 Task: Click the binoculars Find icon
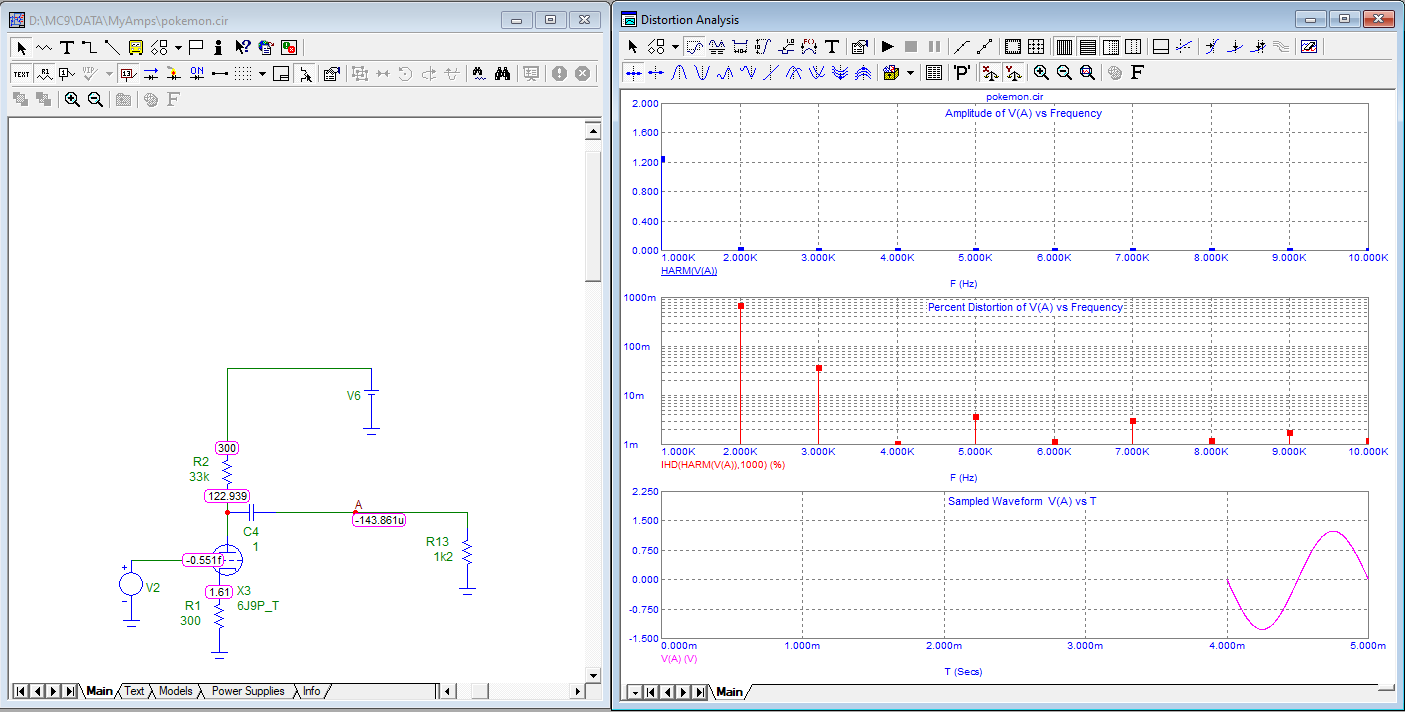click(x=503, y=73)
